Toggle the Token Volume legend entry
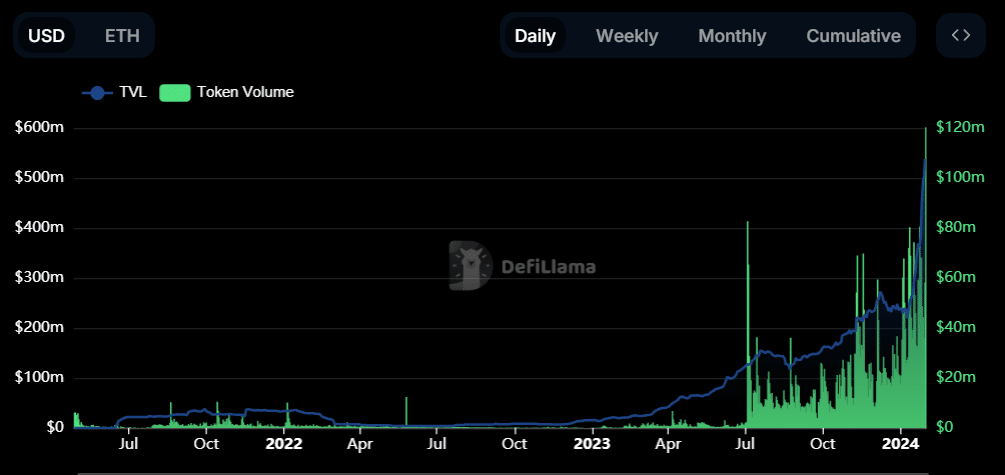Viewport: 1005px width, 475px height. coord(226,92)
